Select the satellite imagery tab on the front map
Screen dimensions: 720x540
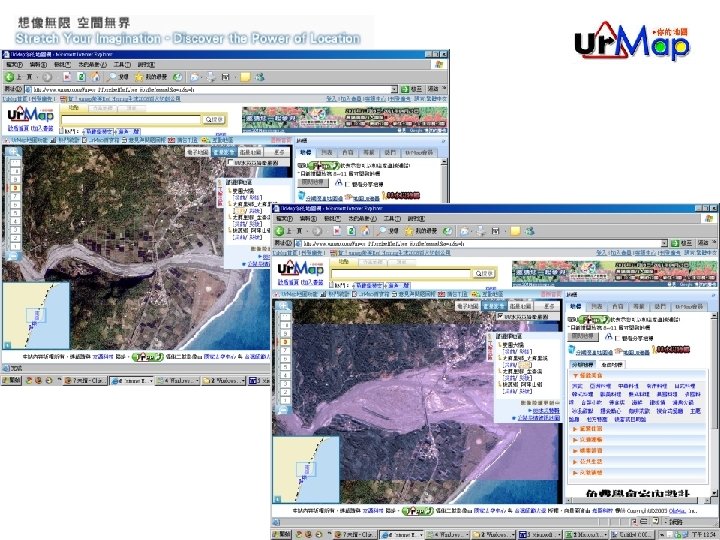pos(494,306)
